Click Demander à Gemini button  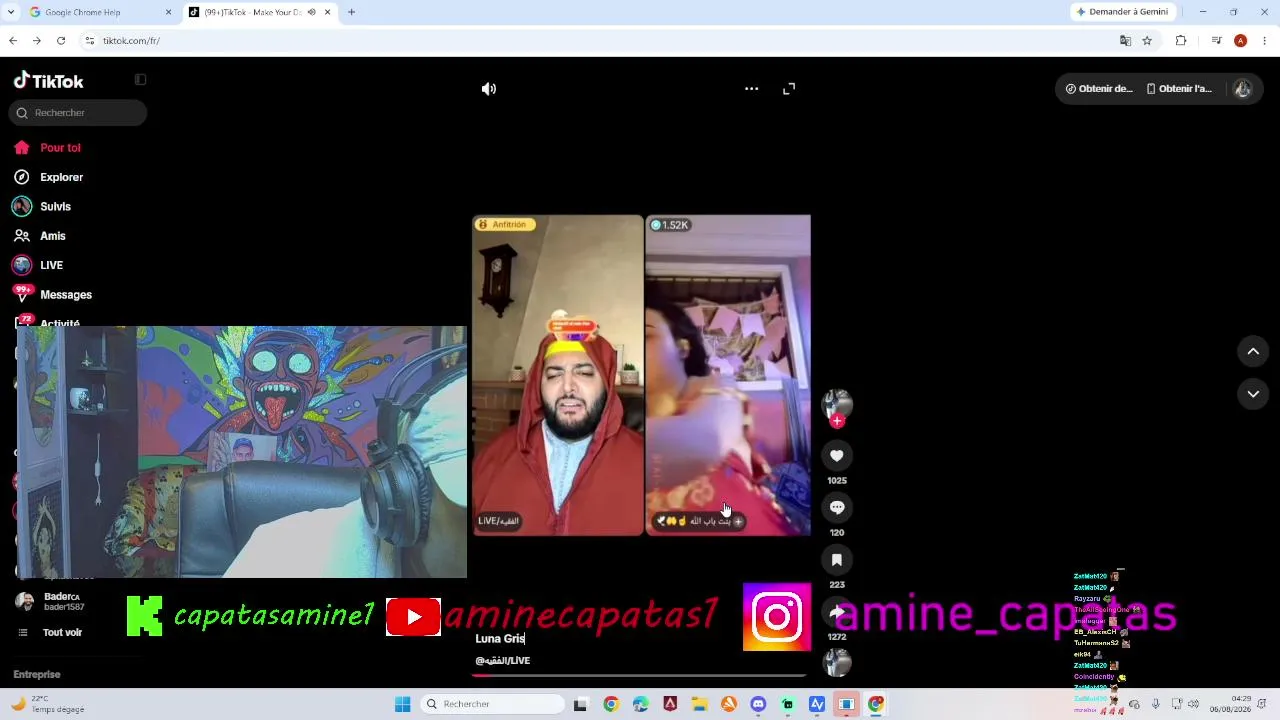pos(1122,12)
